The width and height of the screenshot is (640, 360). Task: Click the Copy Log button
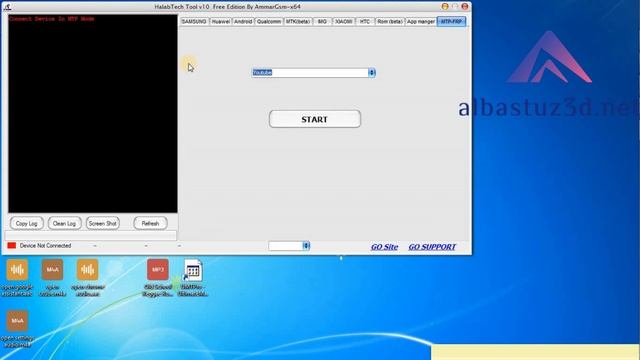point(27,223)
